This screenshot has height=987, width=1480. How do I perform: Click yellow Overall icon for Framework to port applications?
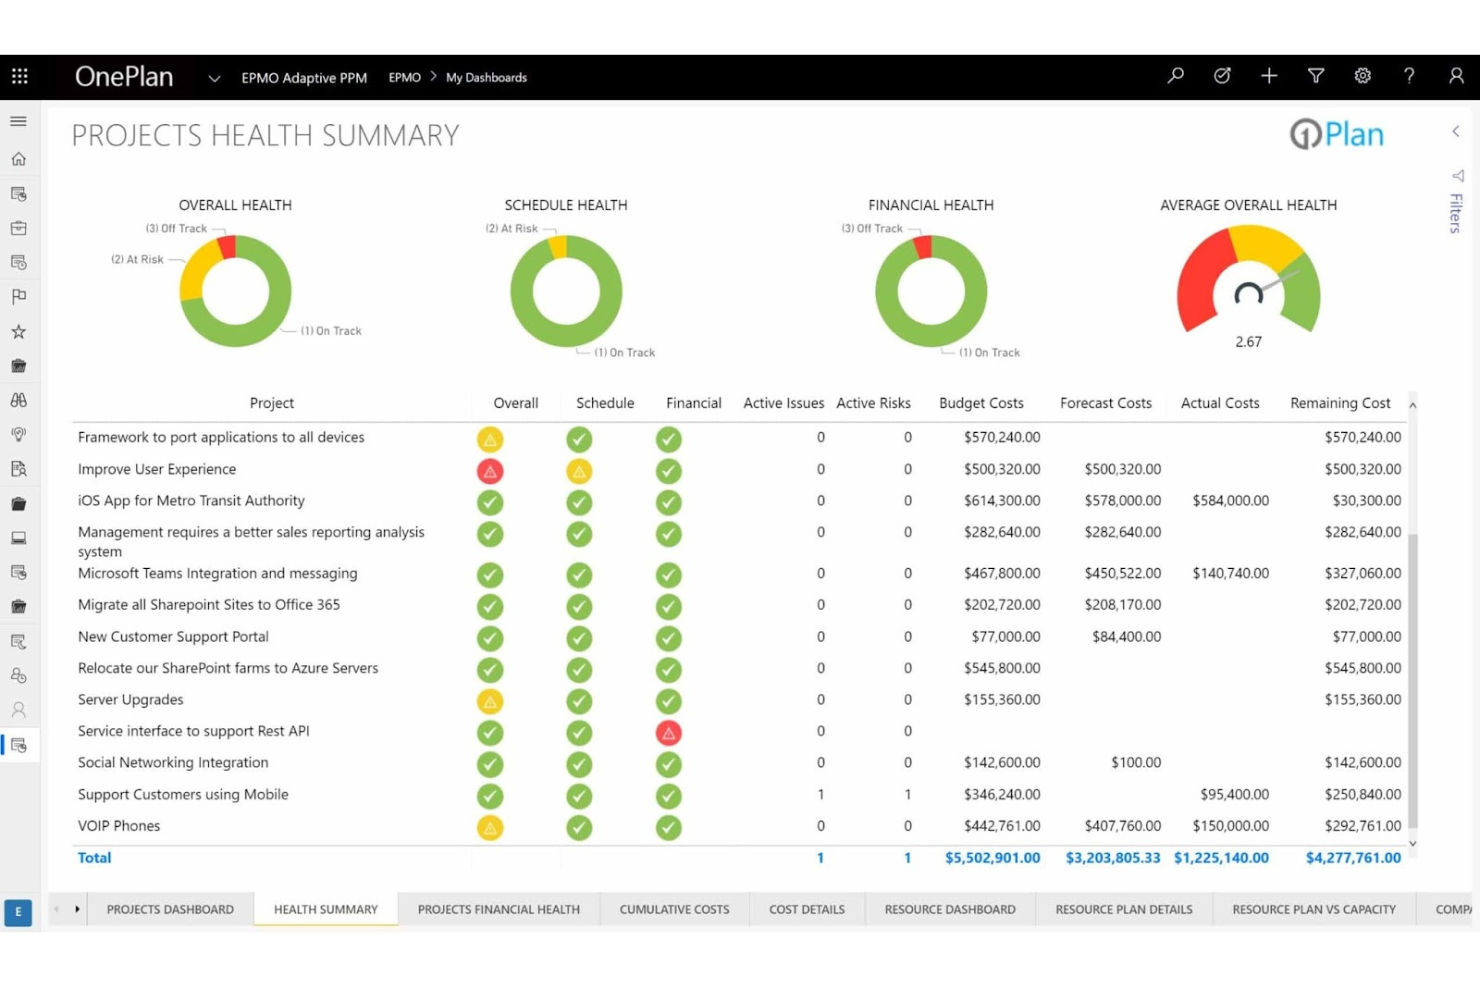click(490, 439)
